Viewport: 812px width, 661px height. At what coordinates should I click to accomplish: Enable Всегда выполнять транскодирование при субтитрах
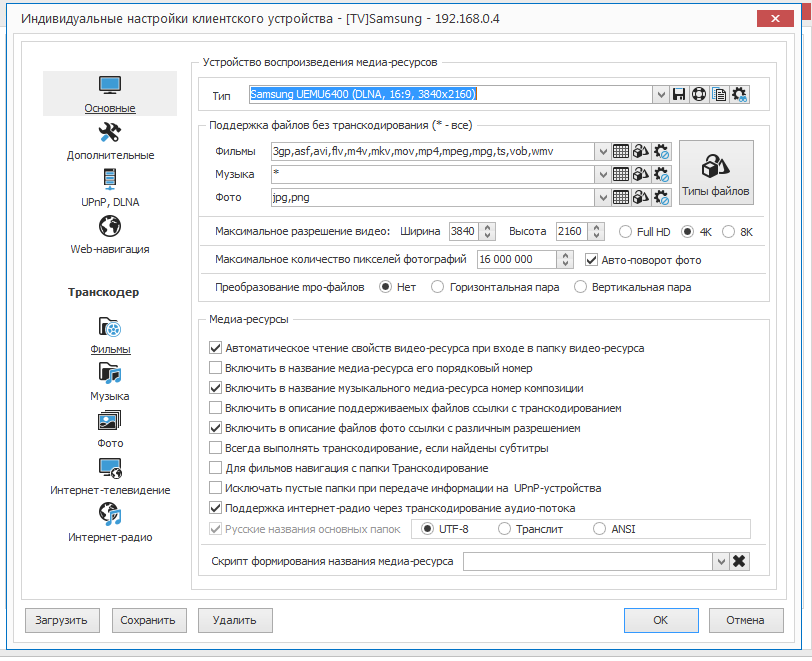coord(215,448)
